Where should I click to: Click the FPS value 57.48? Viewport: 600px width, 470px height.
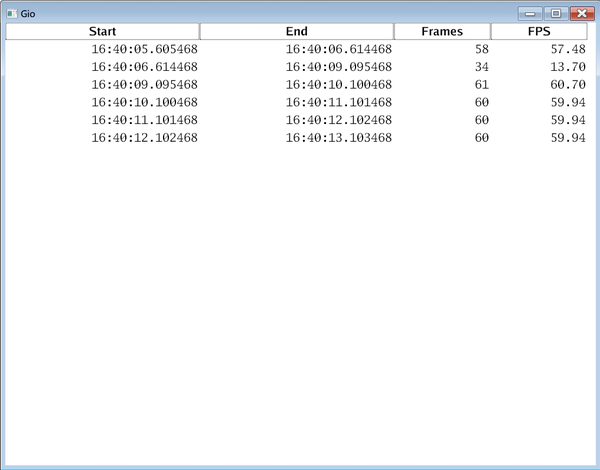tap(567, 48)
